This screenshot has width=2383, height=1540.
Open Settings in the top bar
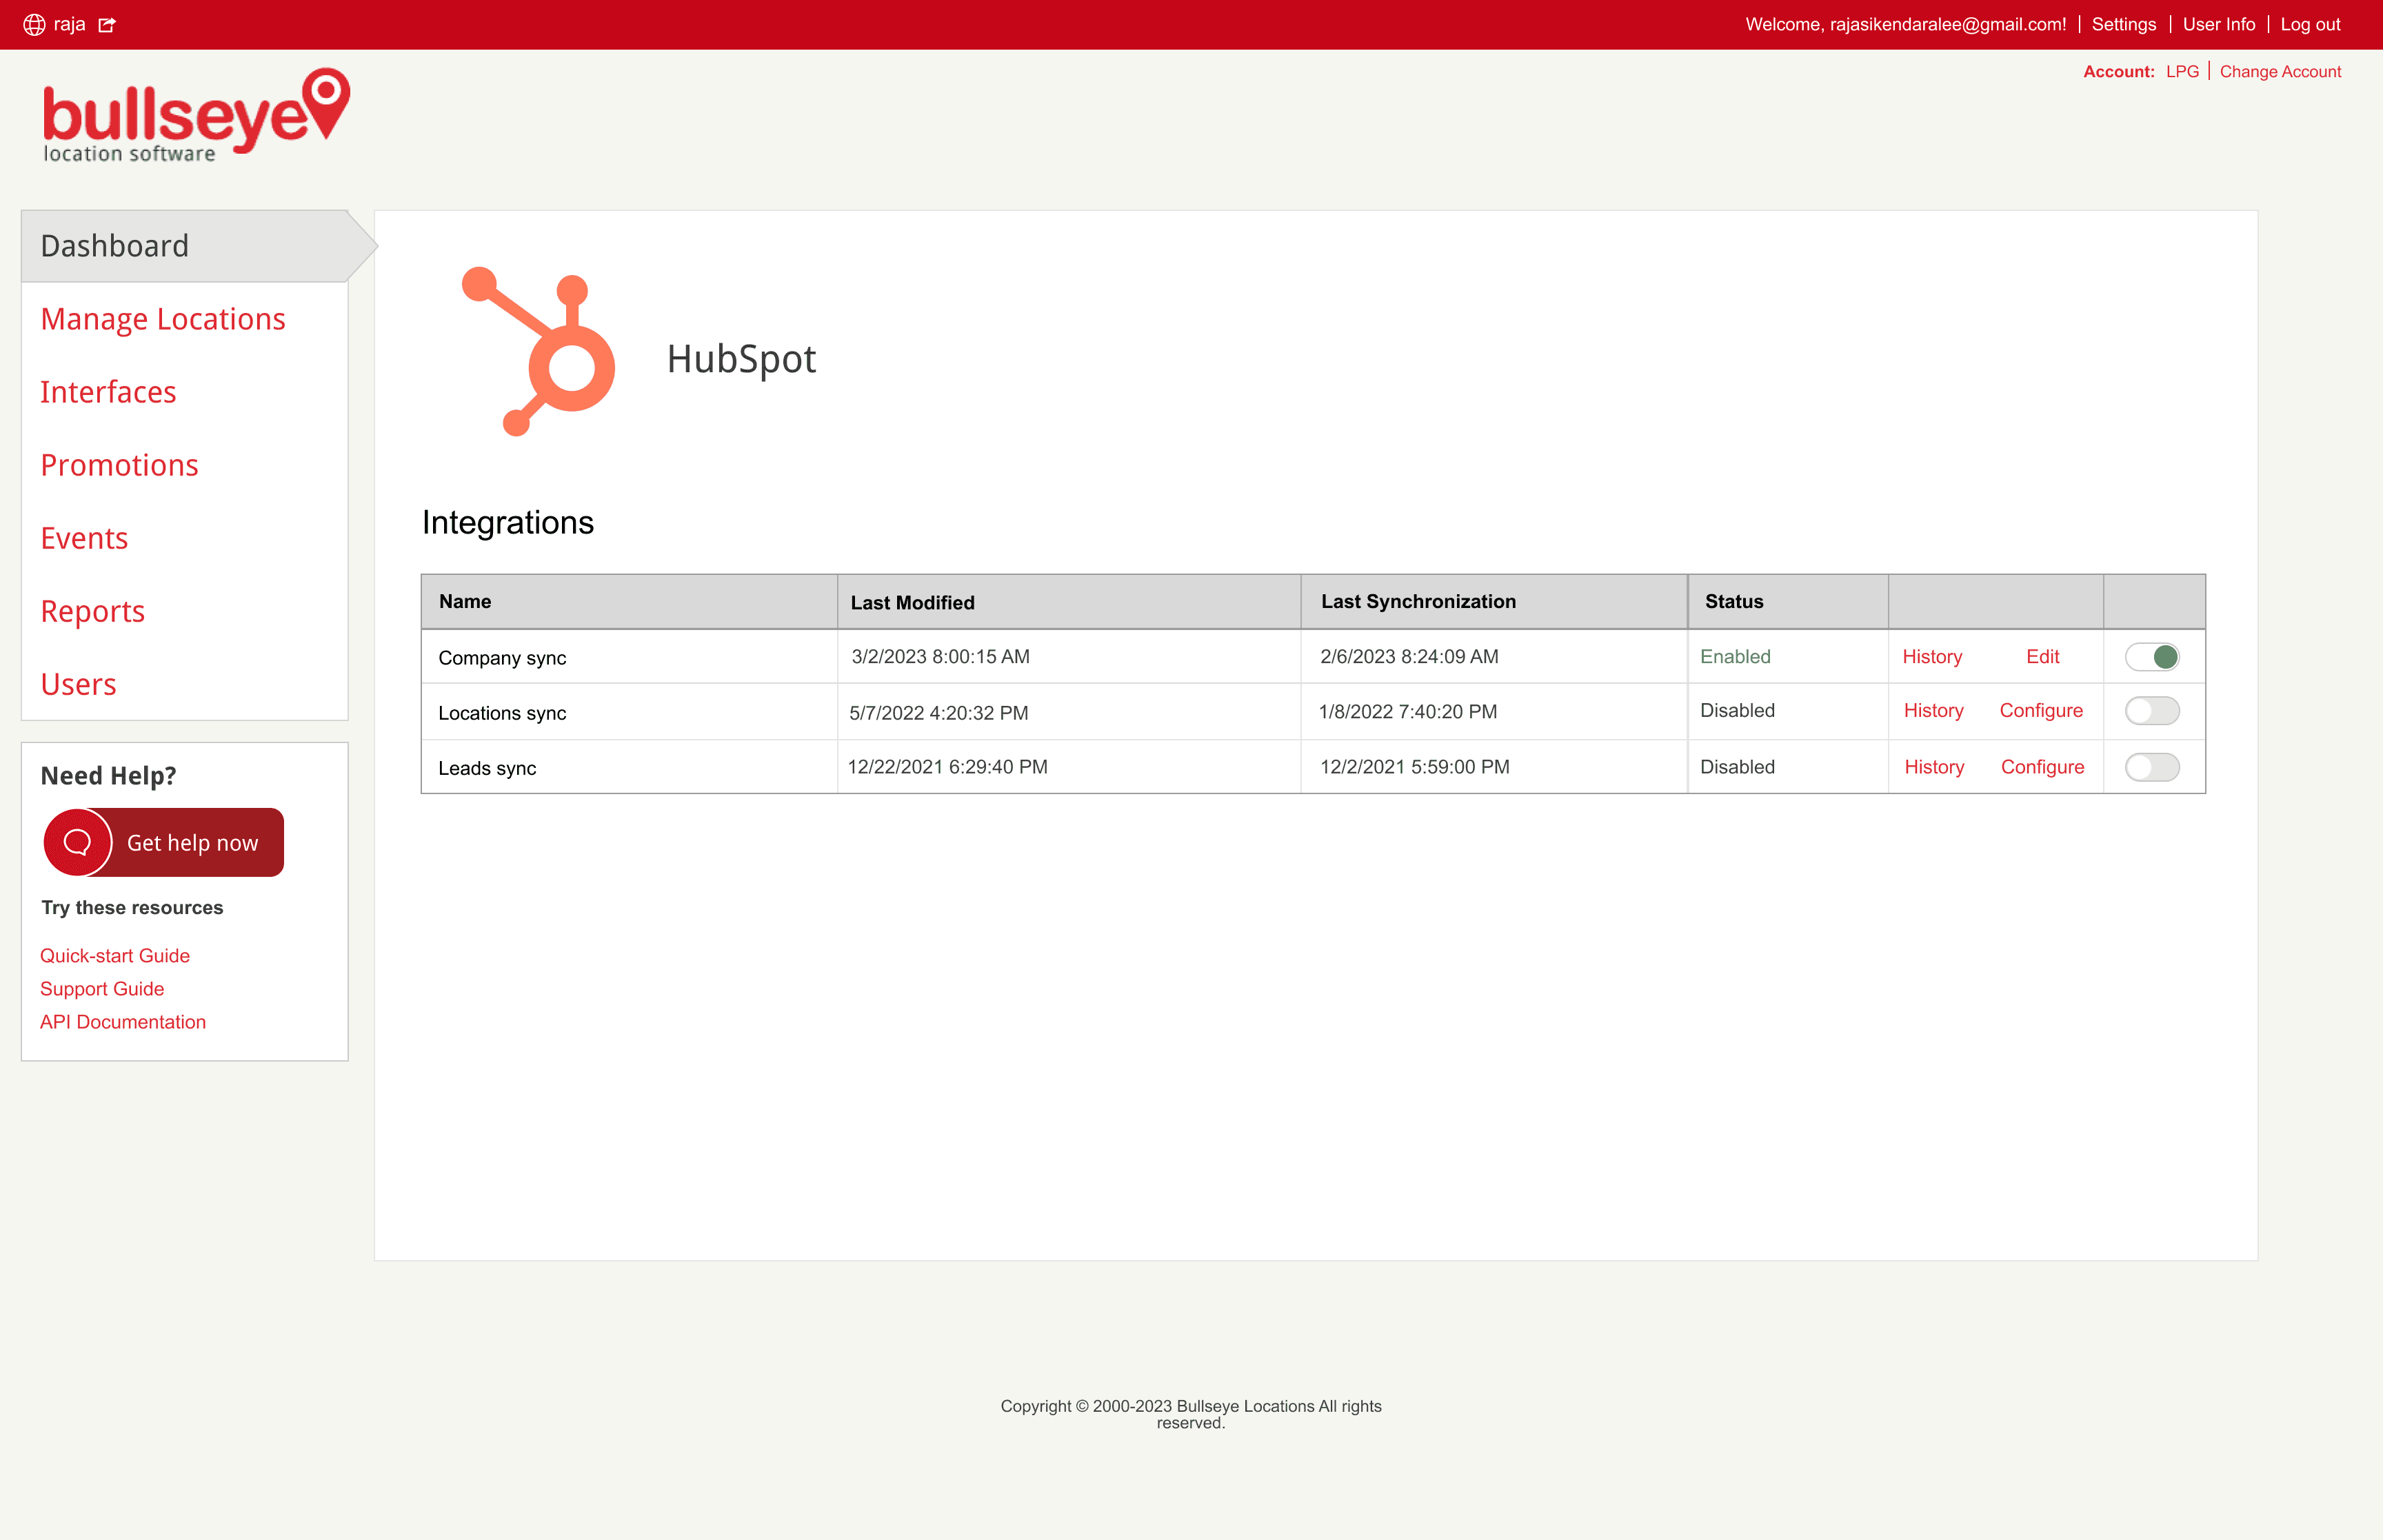[x=2123, y=24]
